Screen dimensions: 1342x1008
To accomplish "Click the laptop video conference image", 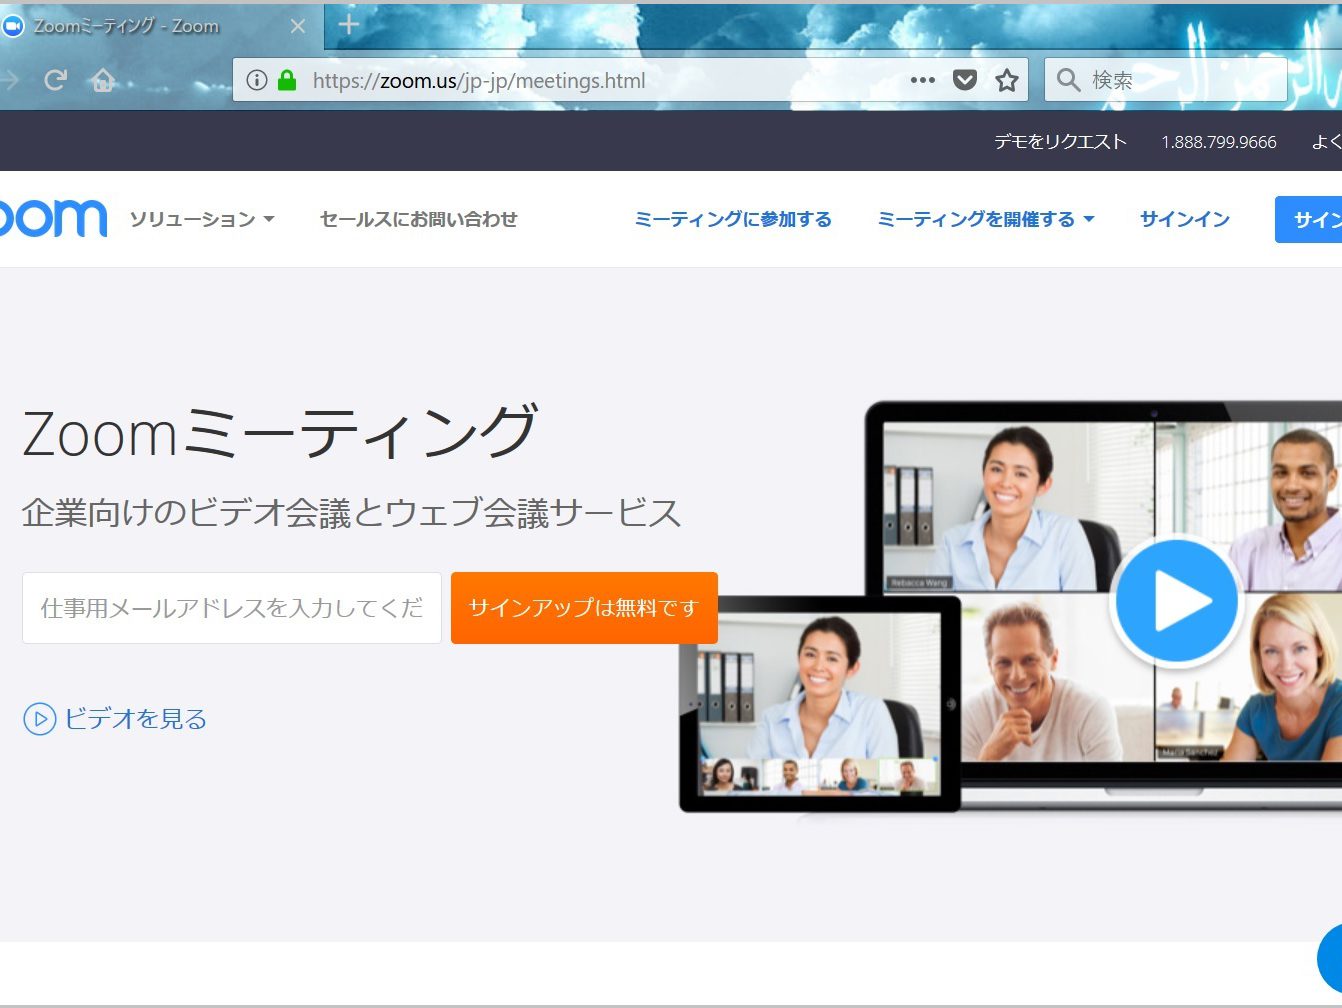I will (1104, 604).
